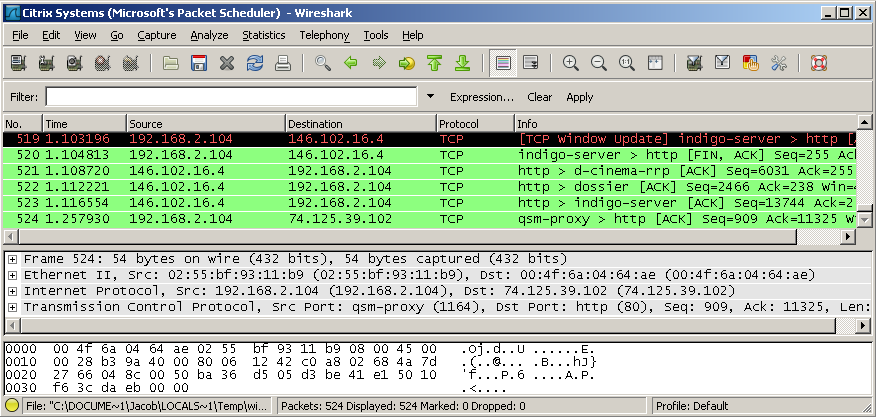Go forward in packet history

coord(379,63)
